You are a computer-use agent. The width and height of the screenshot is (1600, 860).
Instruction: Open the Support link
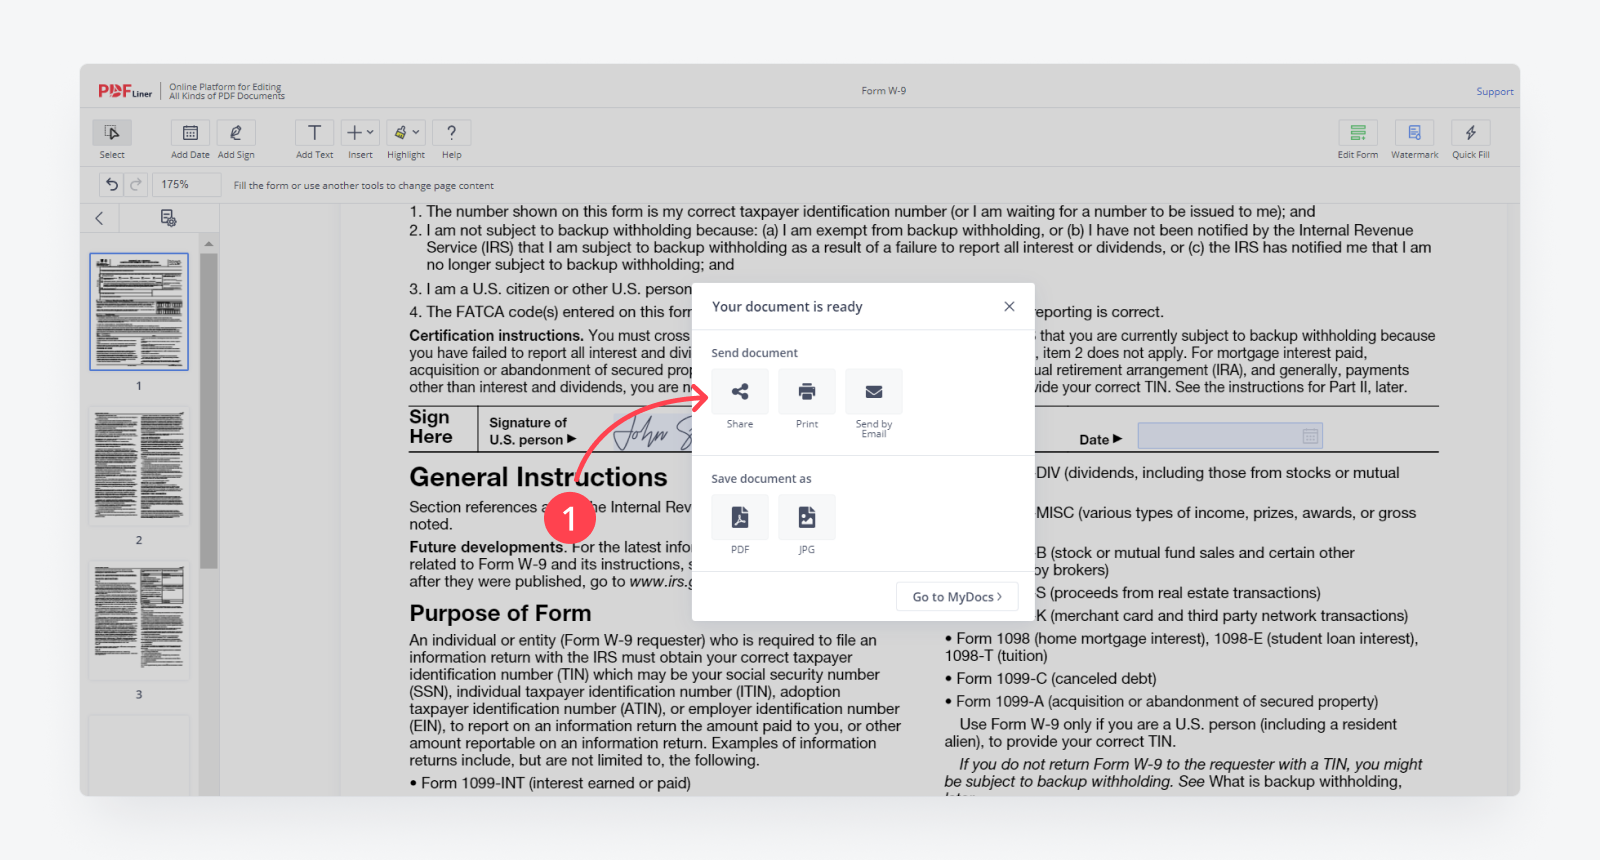pos(1495,92)
